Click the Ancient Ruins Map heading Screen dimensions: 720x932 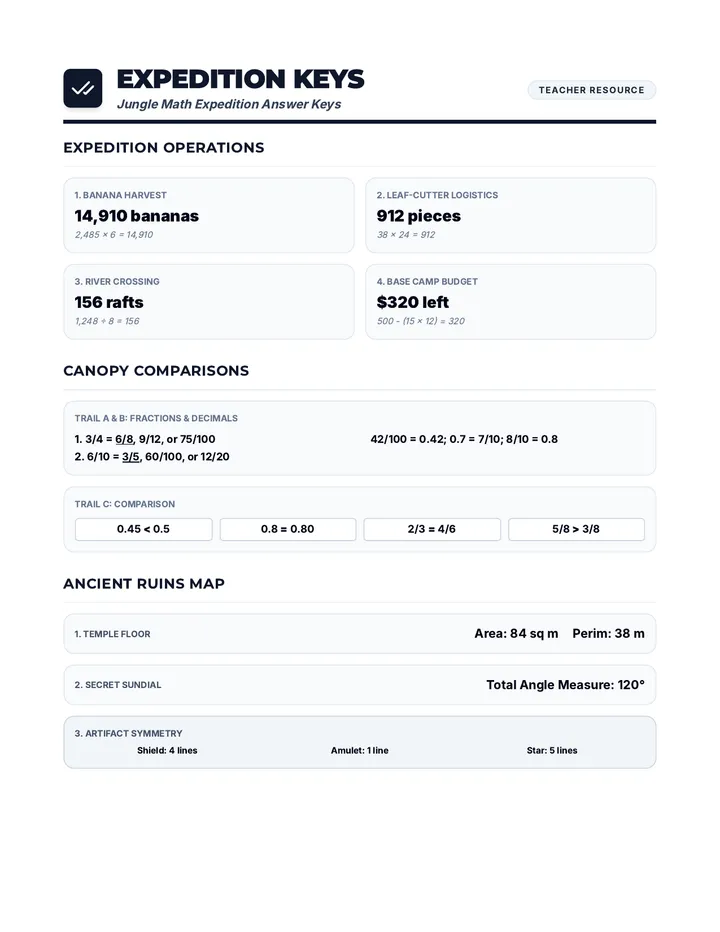[x=144, y=584]
